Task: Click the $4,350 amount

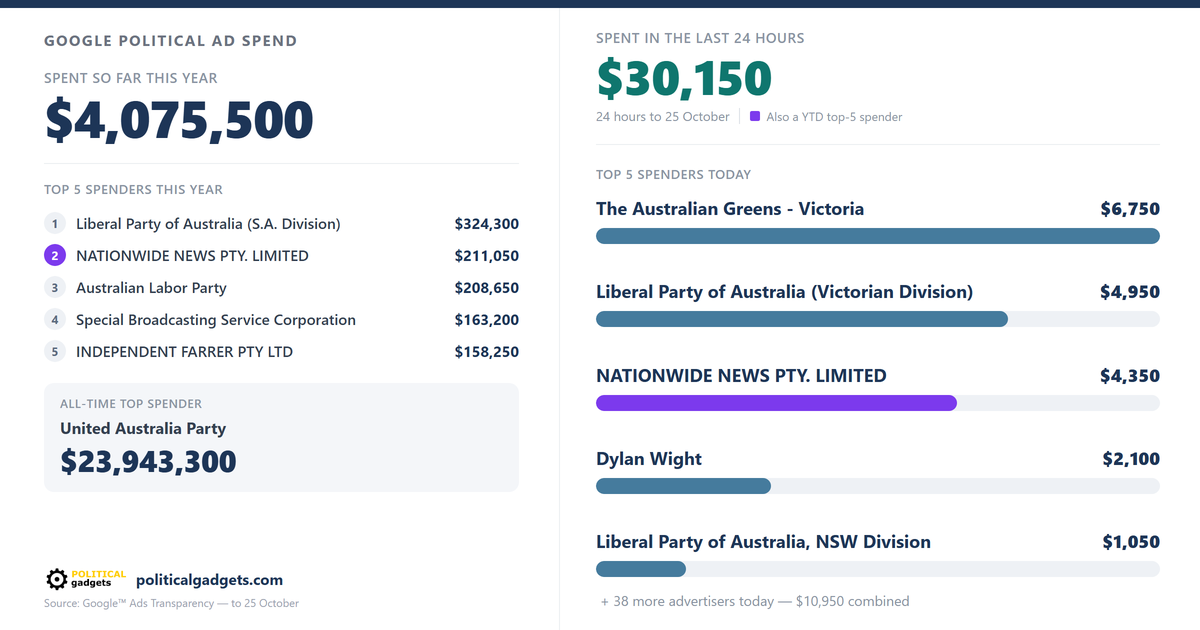Action: coord(1130,376)
